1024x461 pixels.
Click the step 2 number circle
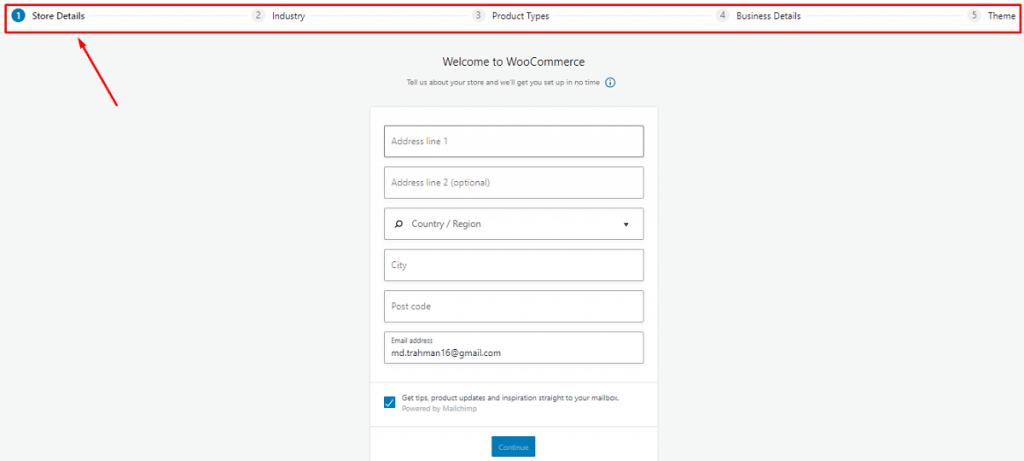[259, 16]
